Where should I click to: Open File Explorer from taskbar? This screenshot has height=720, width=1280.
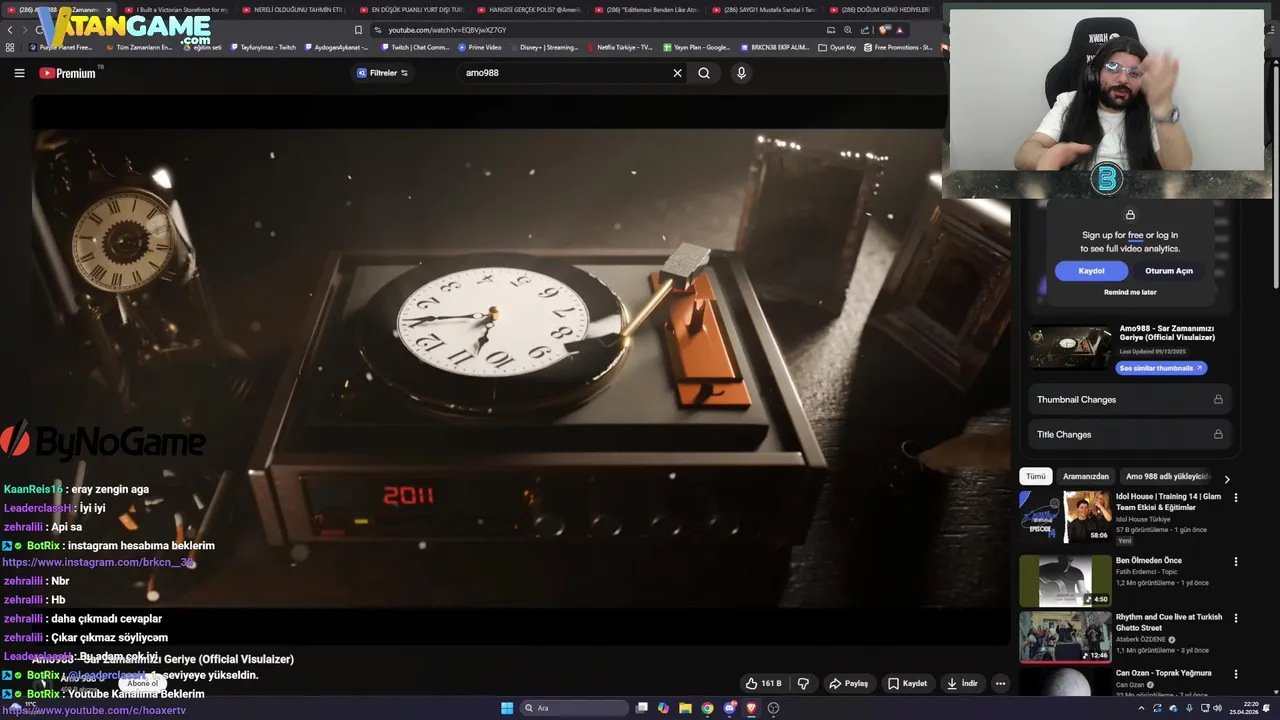point(685,708)
